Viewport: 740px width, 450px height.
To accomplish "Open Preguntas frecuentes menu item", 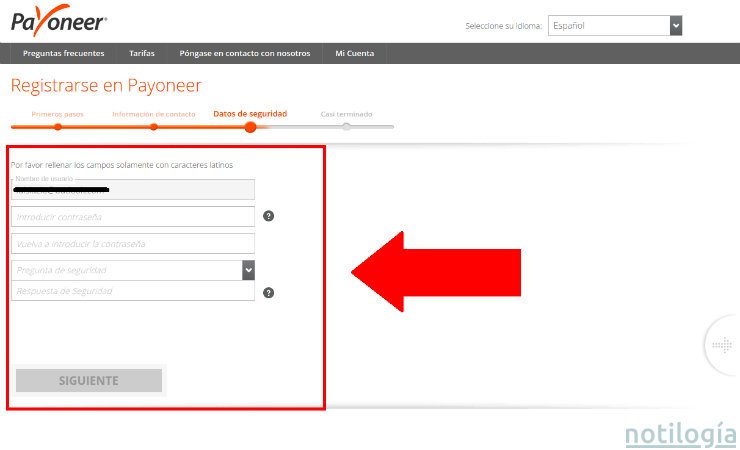I will click(64, 53).
